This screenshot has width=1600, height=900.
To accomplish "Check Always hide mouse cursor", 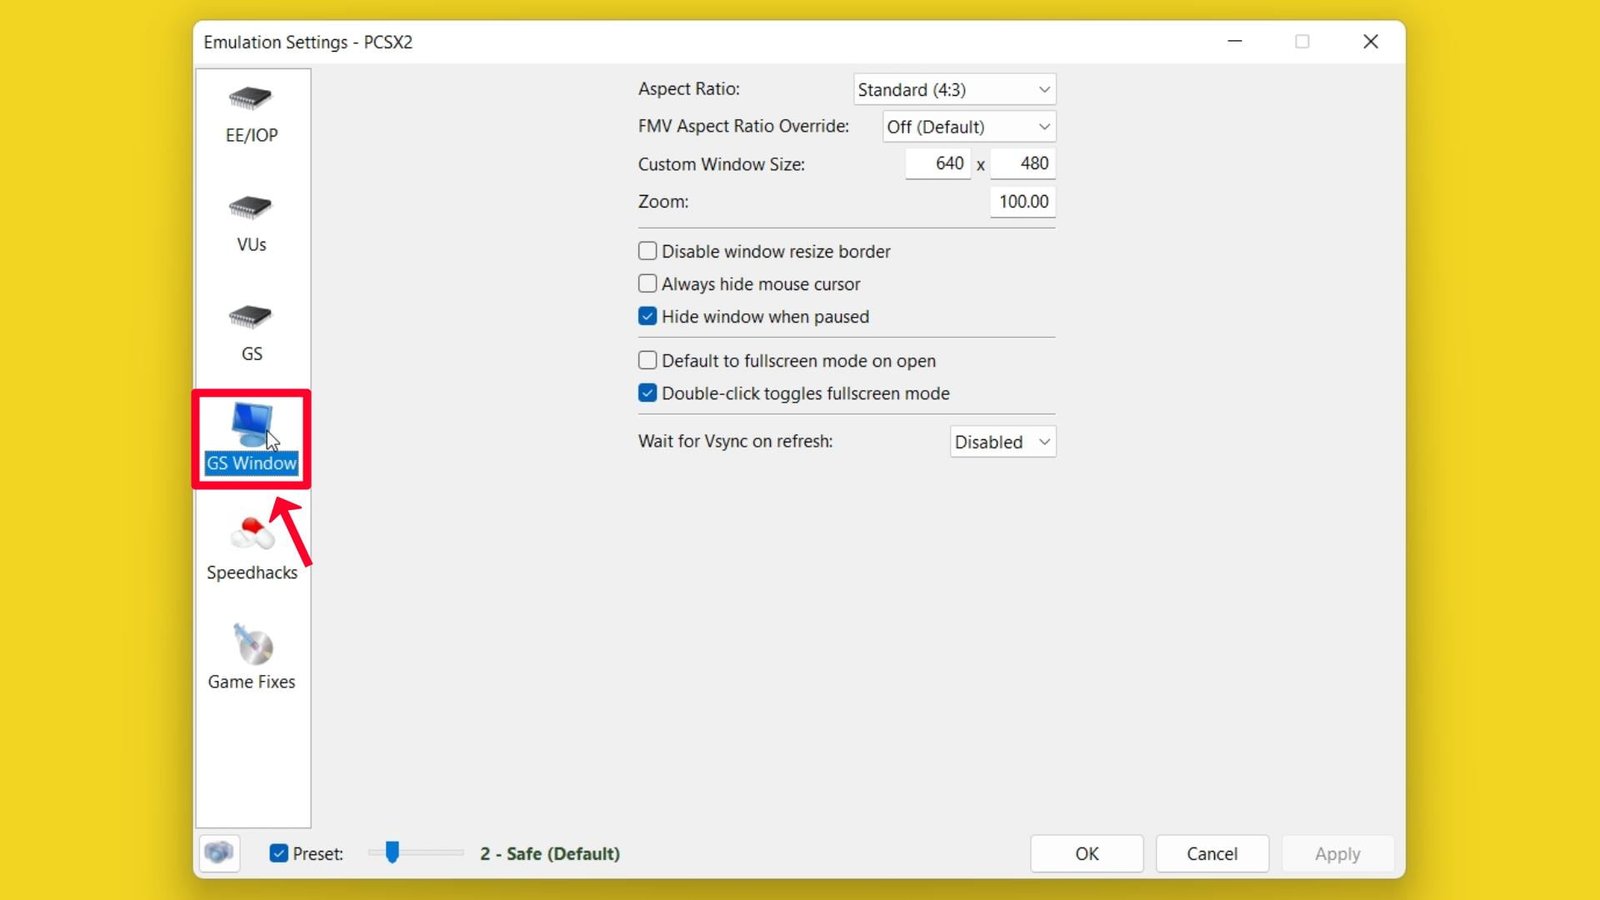I will [x=648, y=284].
